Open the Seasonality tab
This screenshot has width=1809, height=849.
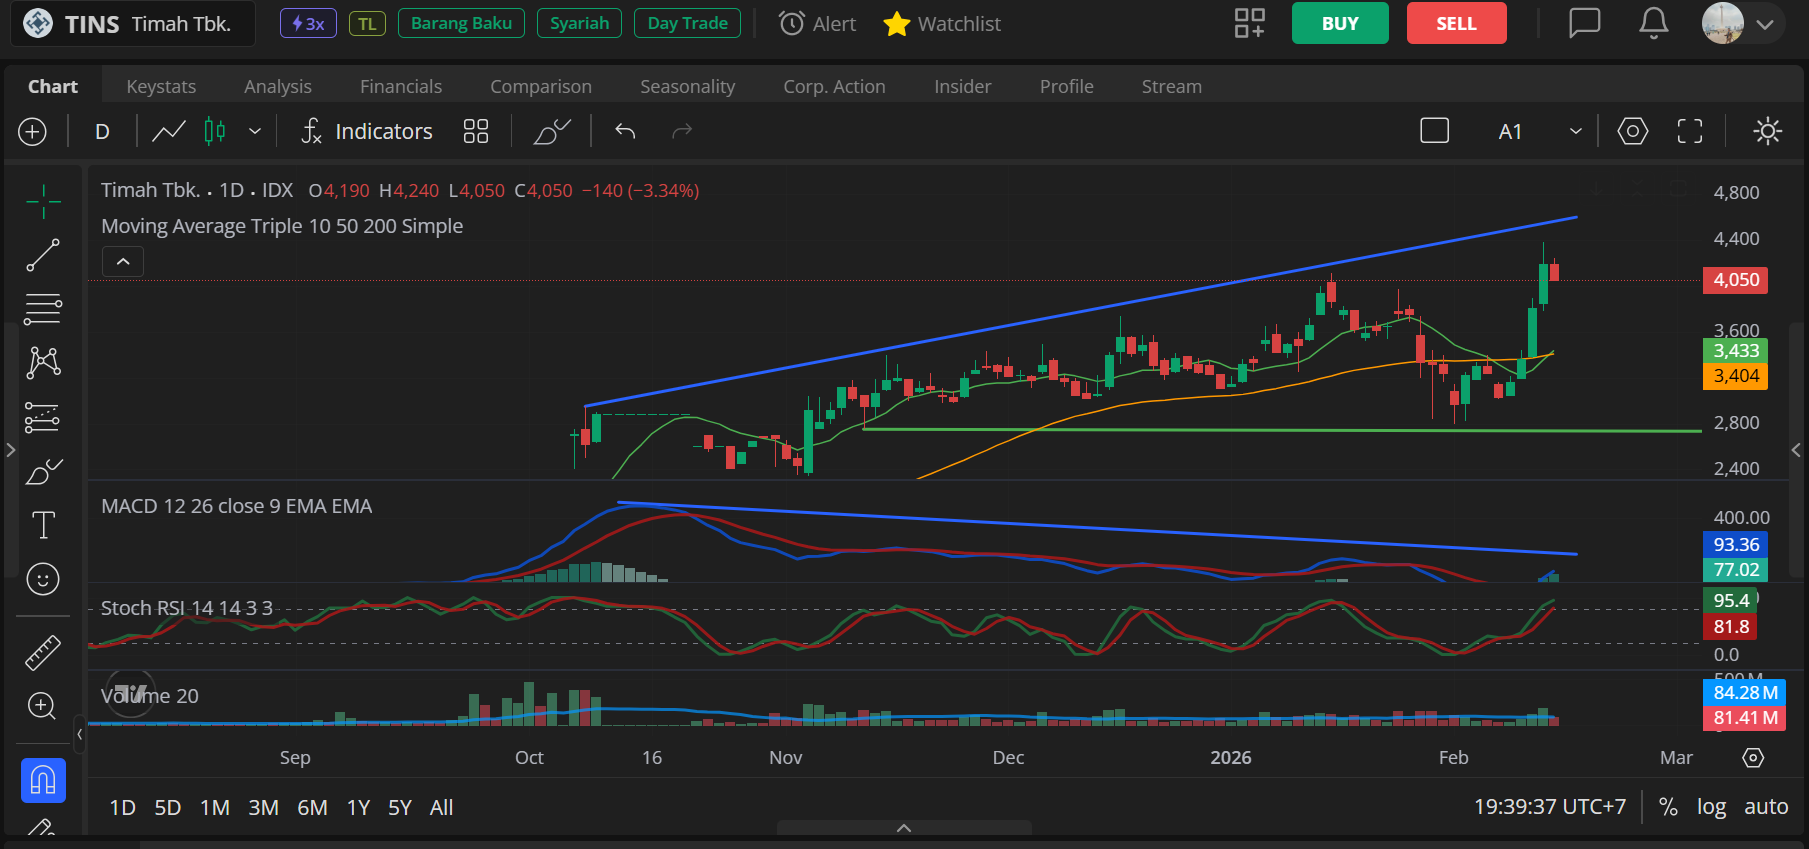click(687, 87)
